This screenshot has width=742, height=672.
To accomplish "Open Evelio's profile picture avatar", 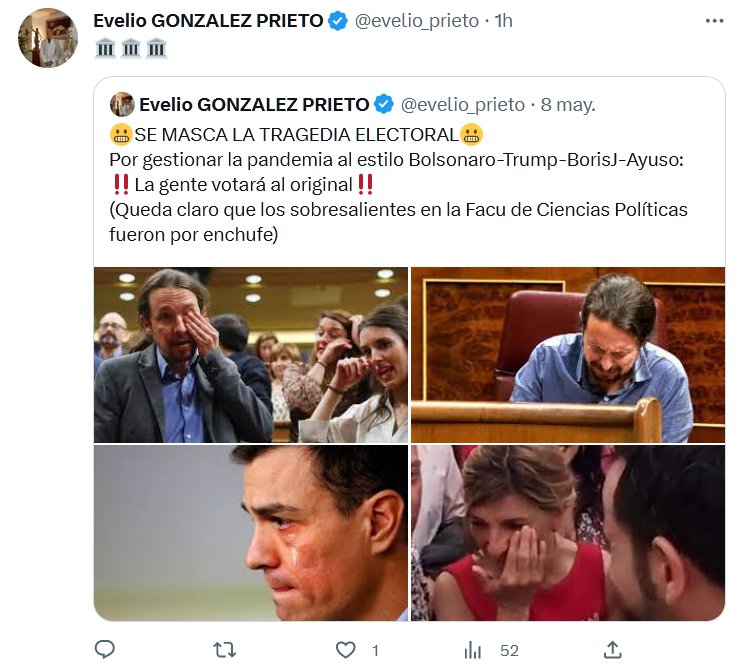I will pyautogui.click(x=47, y=38).
